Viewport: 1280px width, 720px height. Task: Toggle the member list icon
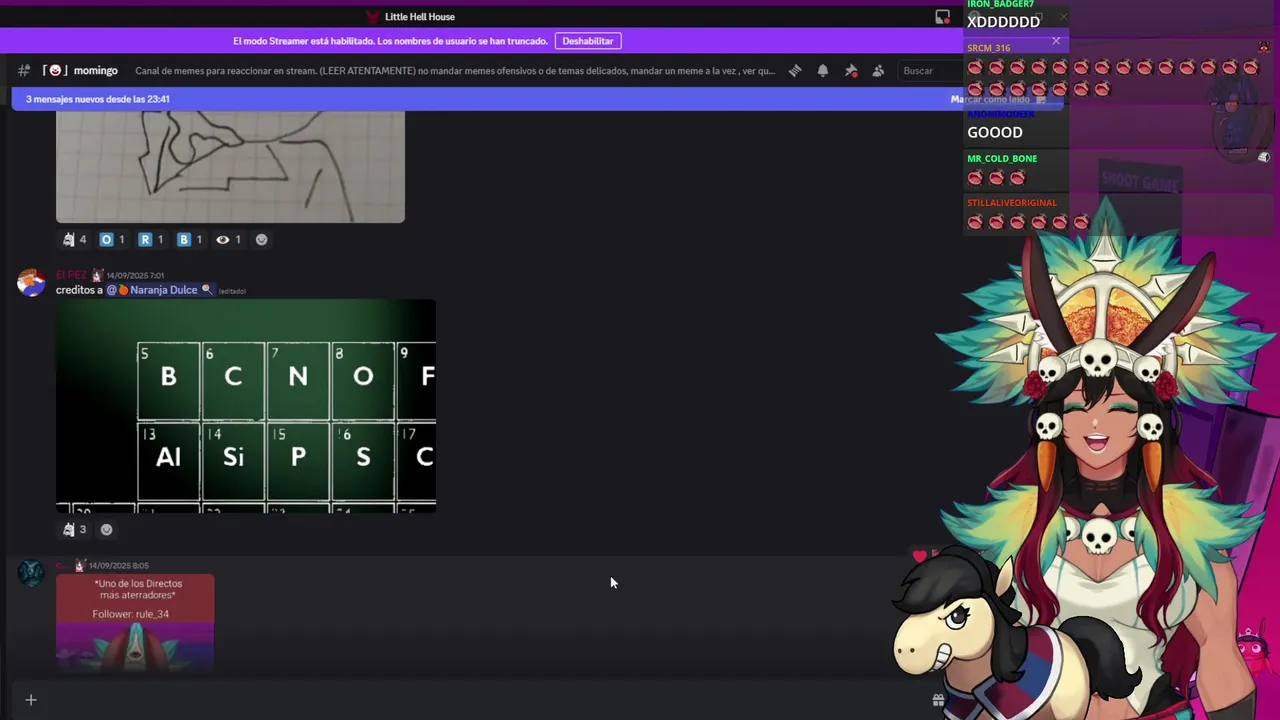point(878,71)
